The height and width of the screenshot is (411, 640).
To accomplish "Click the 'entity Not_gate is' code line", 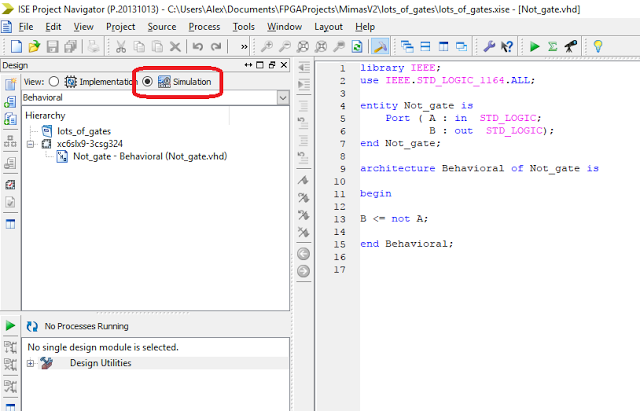I will (416, 106).
